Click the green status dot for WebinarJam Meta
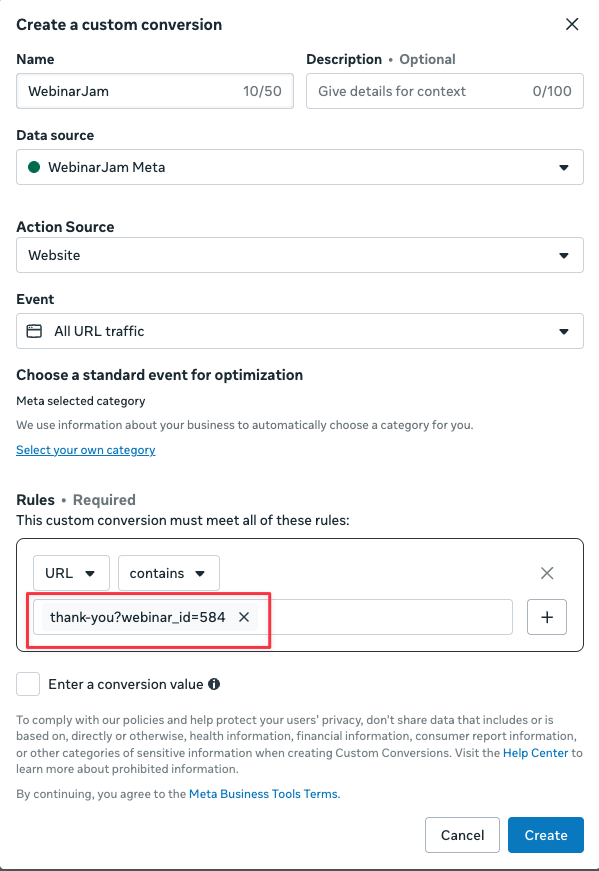 (x=30, y=167)
